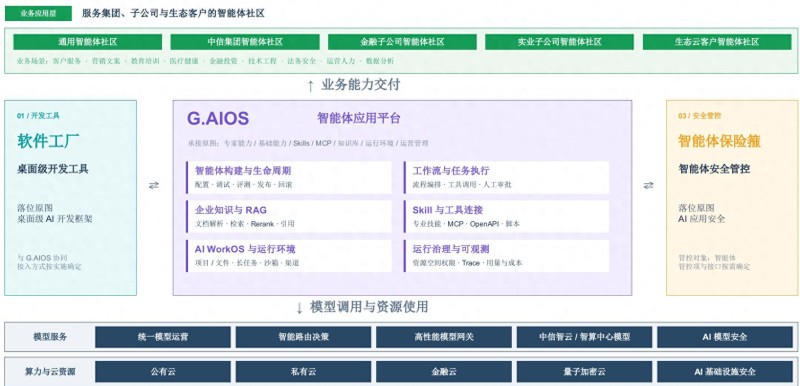This screenshot has height=386, width=800.
Task: Click the 业务应用层 green label
Action: click(x=38, y=14)
